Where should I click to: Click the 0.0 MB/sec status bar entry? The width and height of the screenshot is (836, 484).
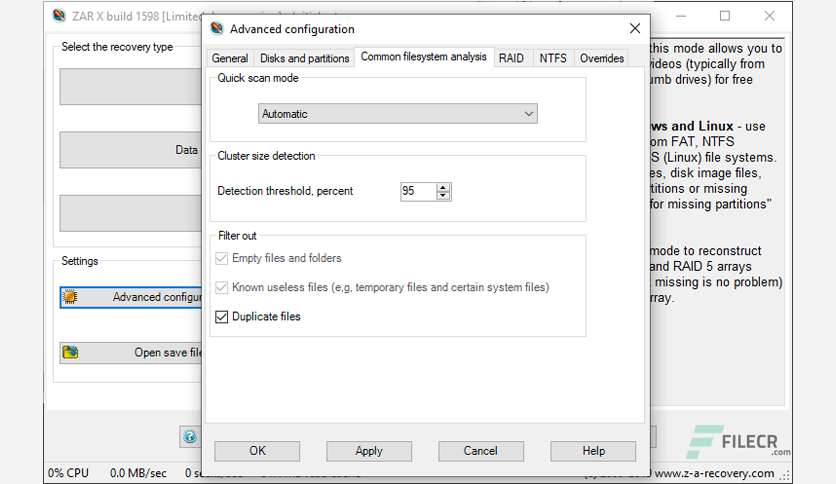coord(138,473)
